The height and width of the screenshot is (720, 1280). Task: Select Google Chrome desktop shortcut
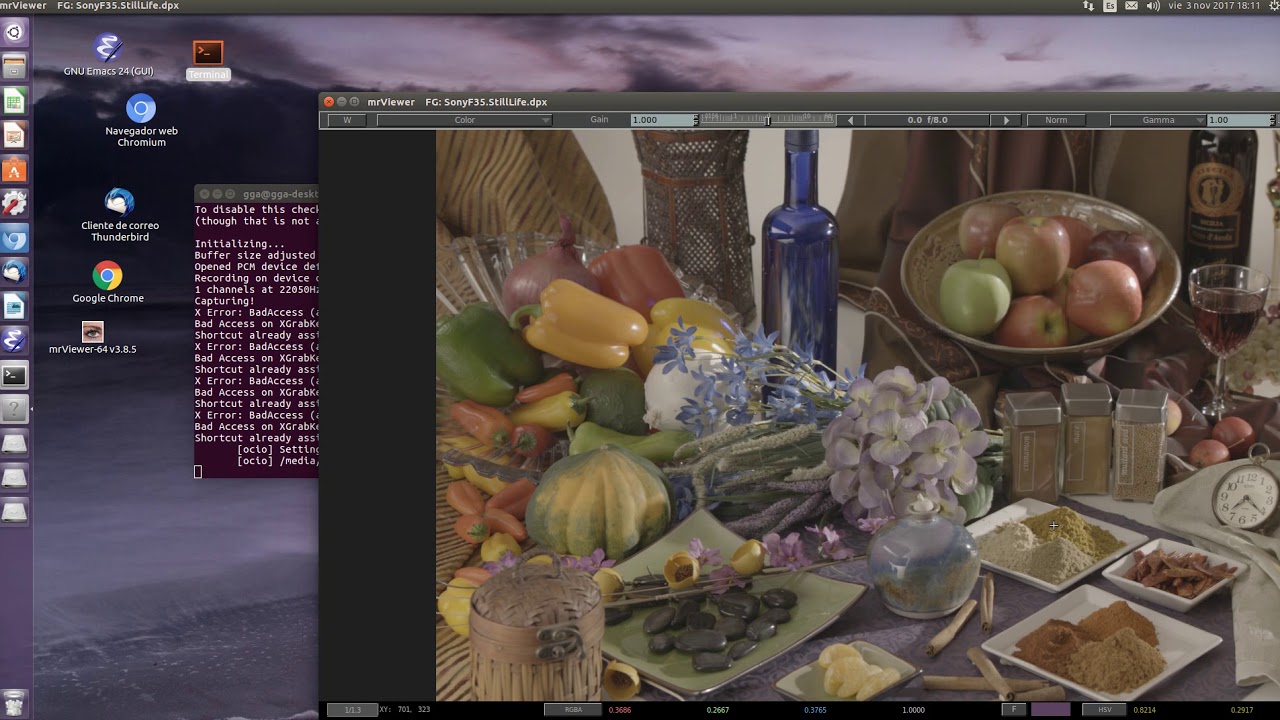point(108,282)
